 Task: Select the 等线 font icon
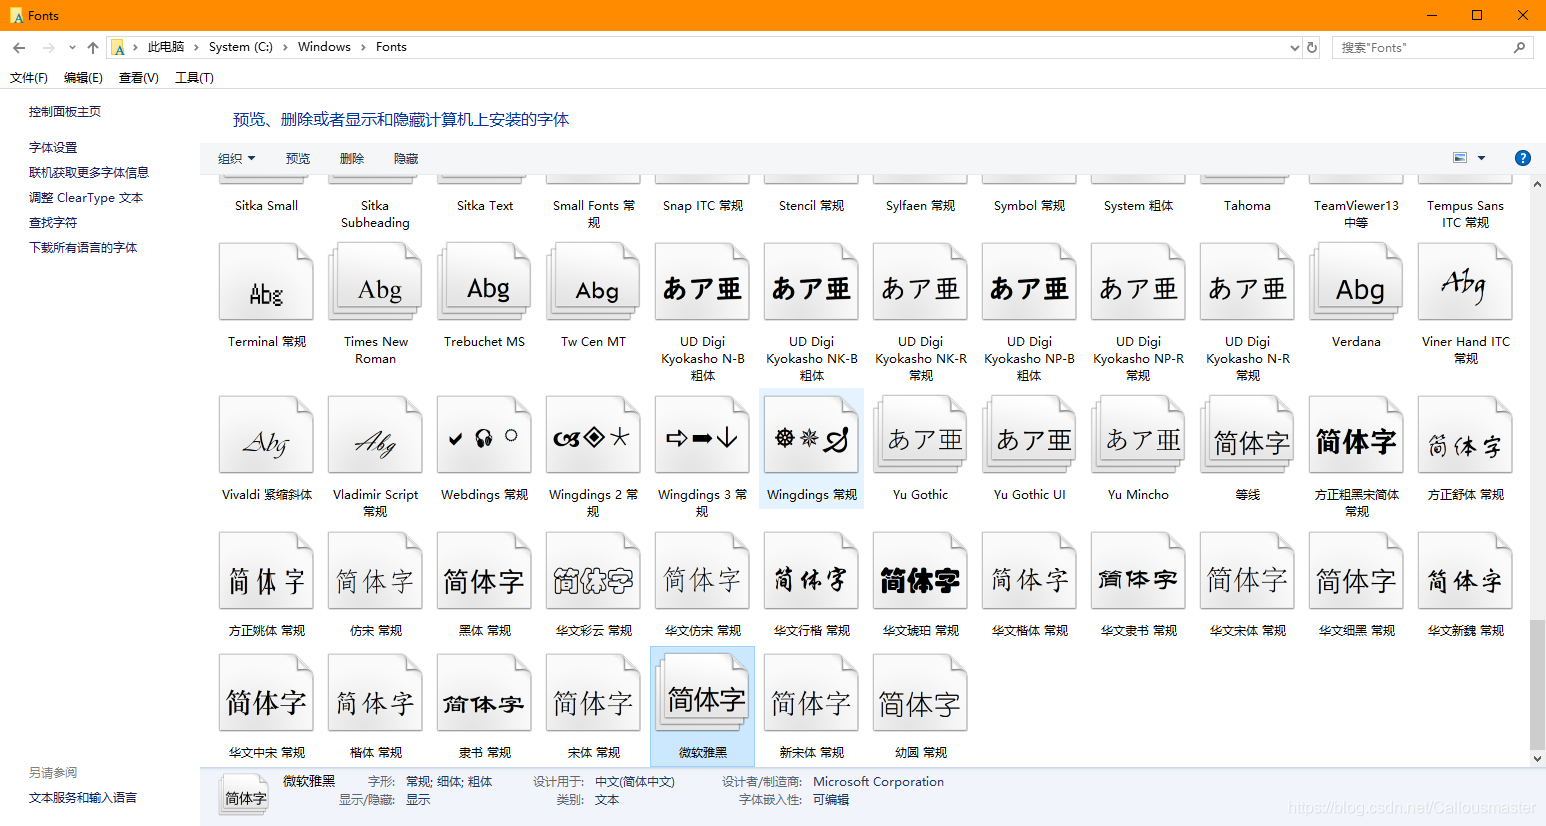pyautogui.click(x=1247, y=435)
